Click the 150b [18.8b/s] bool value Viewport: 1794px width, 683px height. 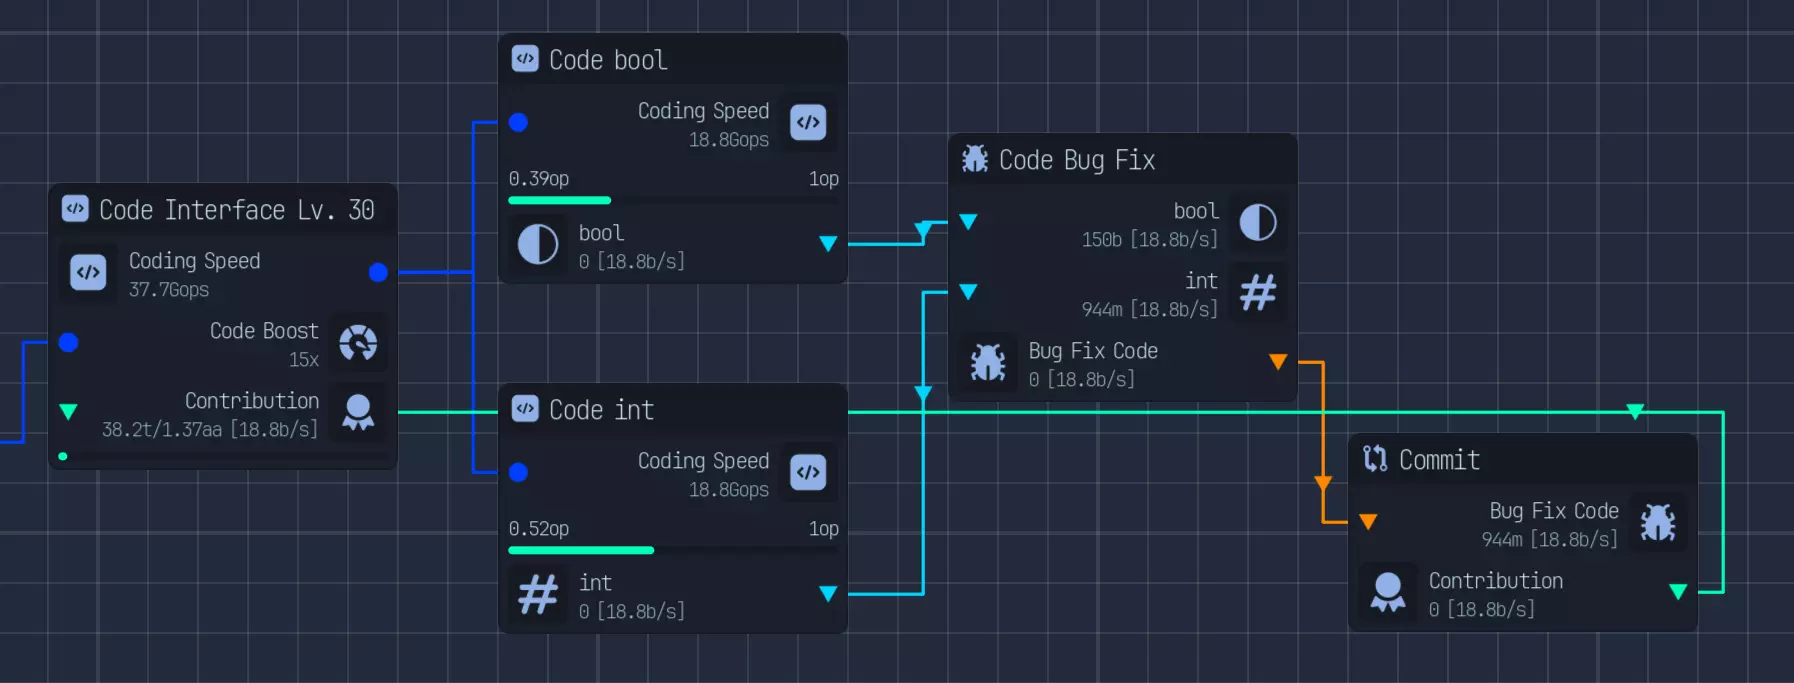point(1150,240)
